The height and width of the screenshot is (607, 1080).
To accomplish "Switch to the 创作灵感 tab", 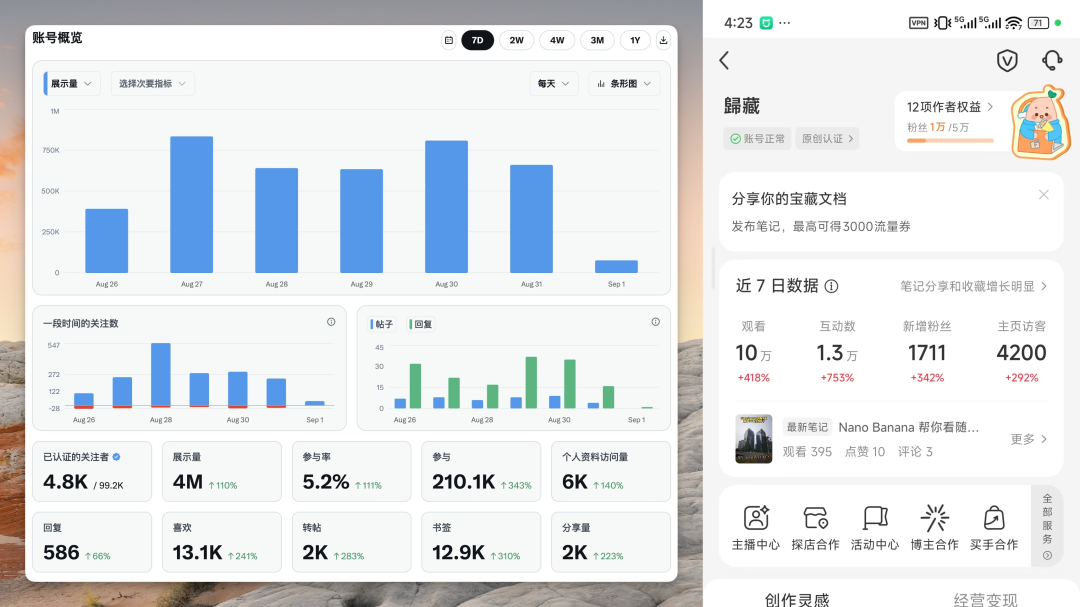I will [x=797, y=599].
